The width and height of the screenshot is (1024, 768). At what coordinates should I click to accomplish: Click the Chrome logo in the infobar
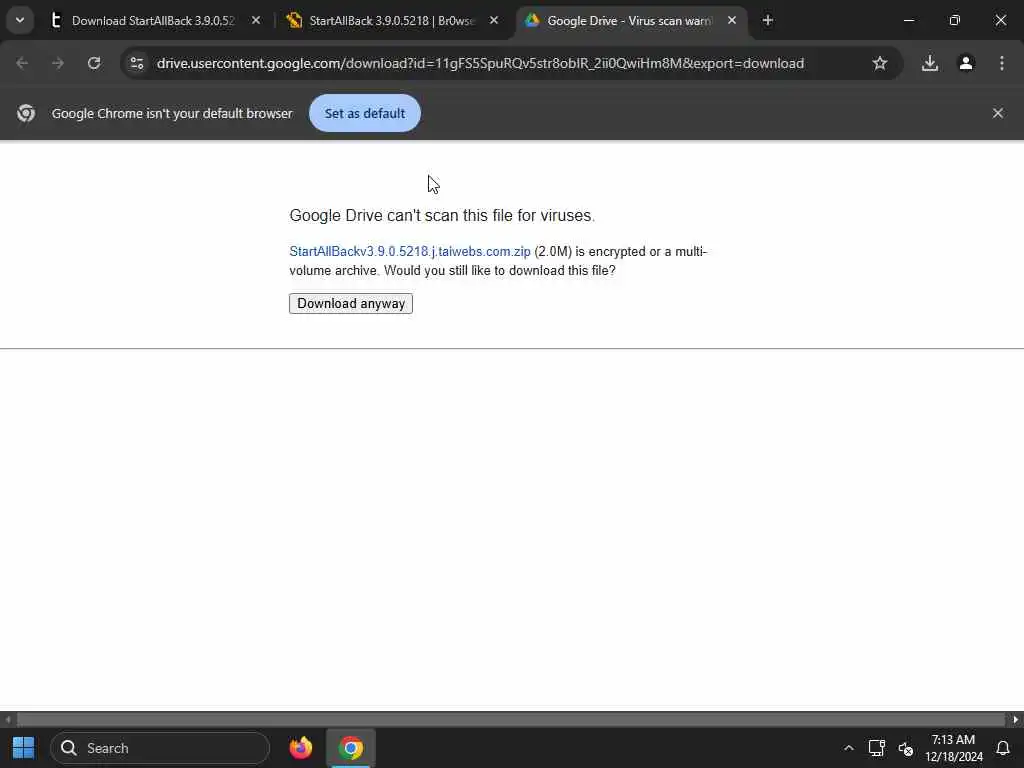pyautogui.click(x=26, y=113)
